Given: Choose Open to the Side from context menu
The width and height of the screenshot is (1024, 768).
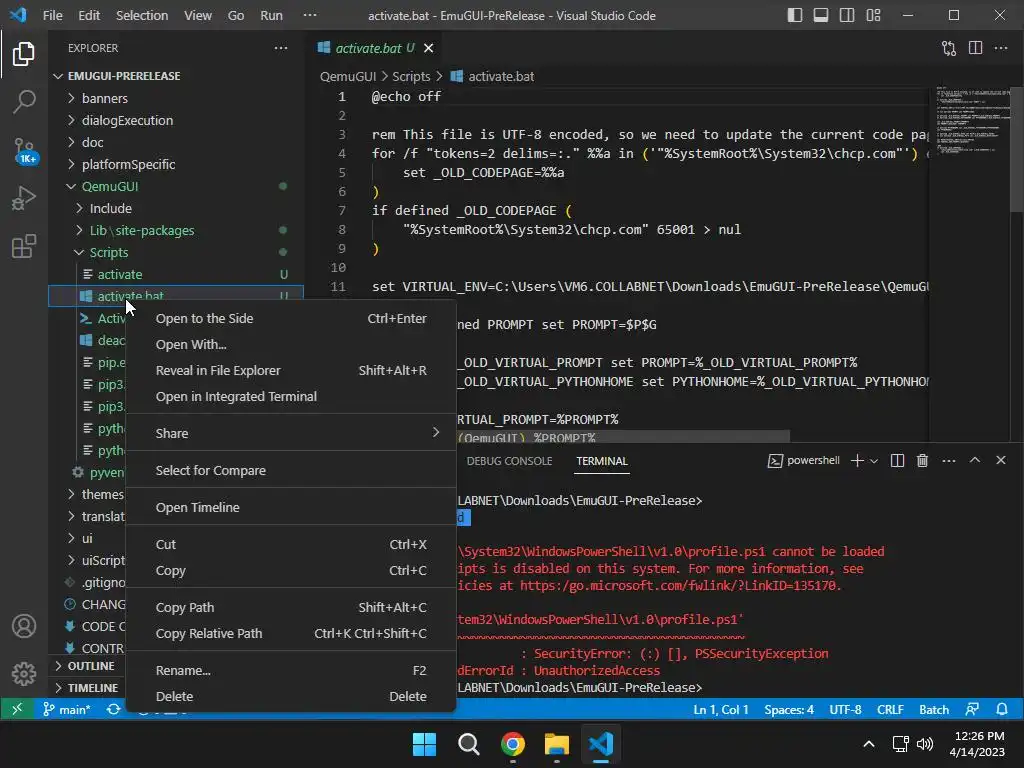Looking at the screenshot, I should click(291, 319).
